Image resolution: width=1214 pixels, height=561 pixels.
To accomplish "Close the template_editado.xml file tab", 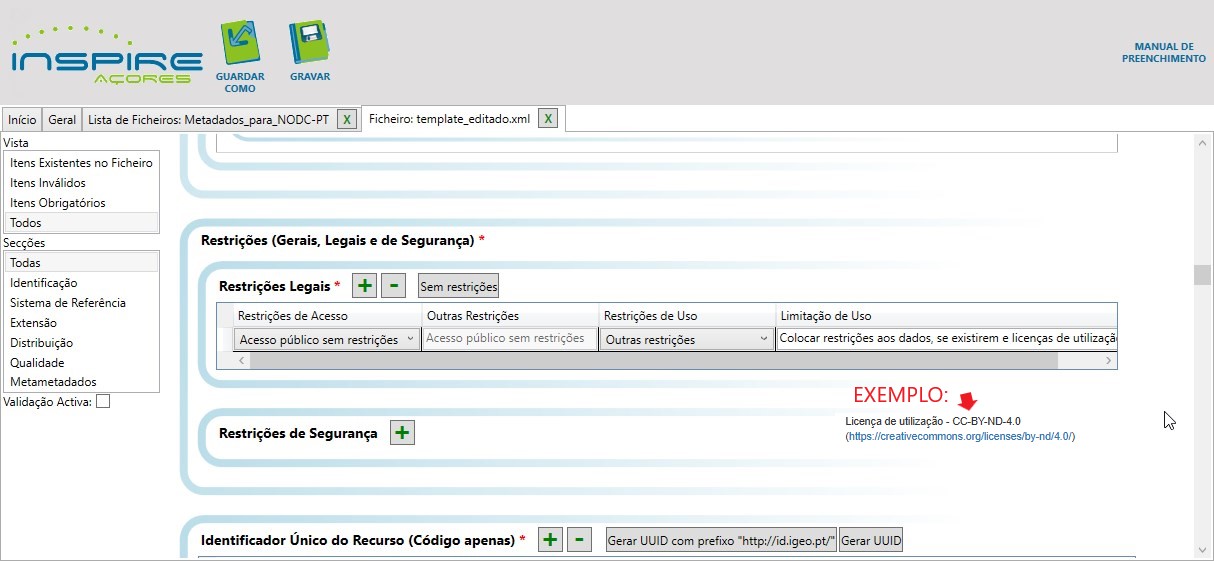I will pyautogui.click(x=547, y=119).
